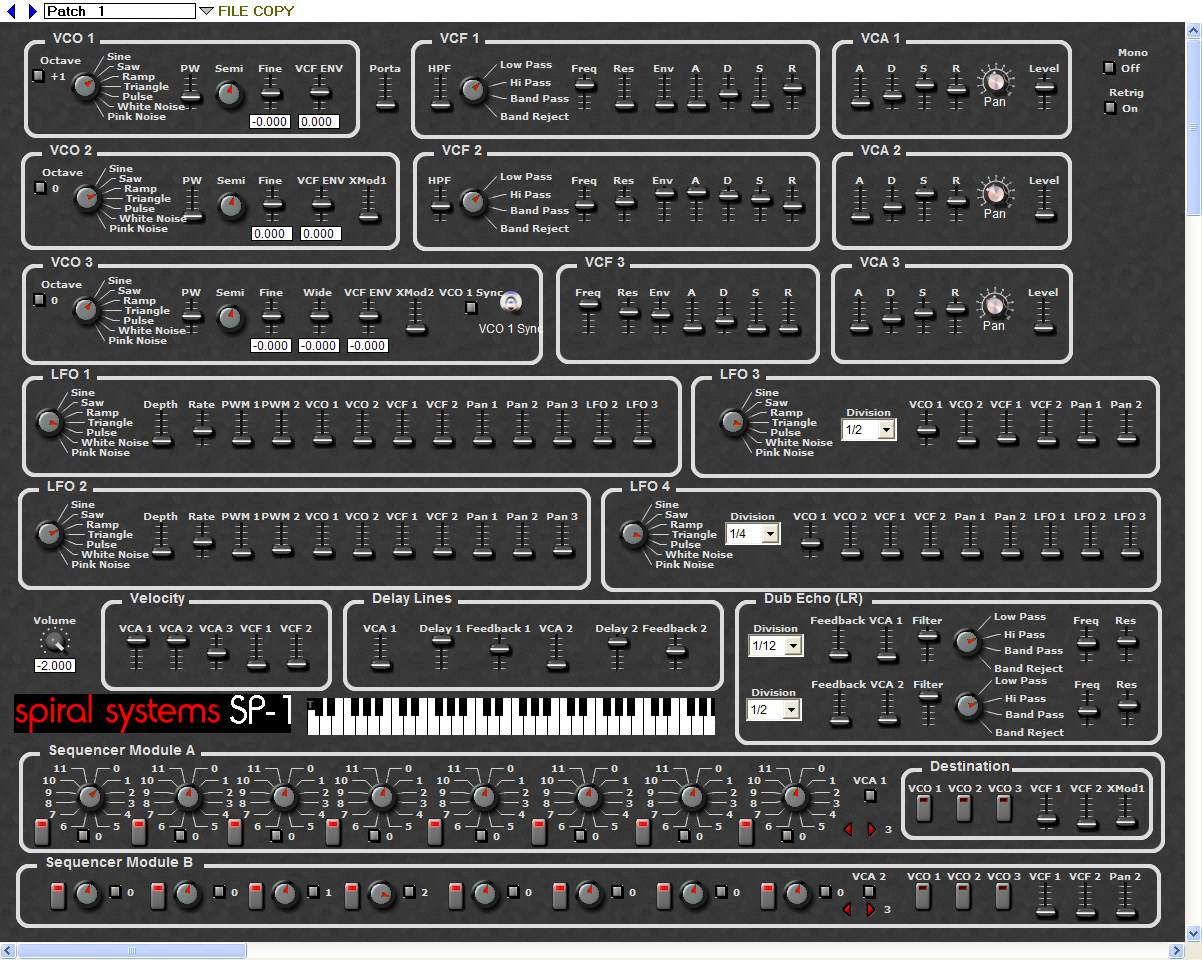This screenshot has width=1202, height=960.
Task: Click the VCA 1 Pan knob
Action: tap(994, 82)
